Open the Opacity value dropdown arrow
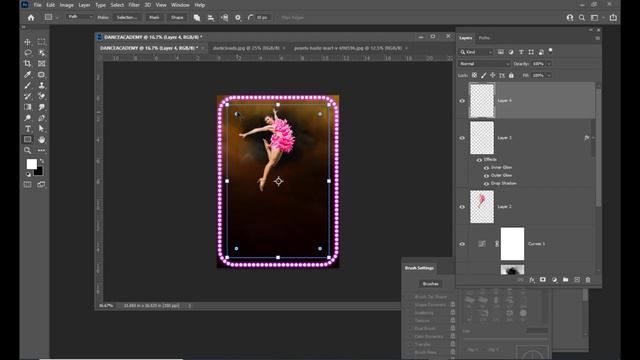640x360 pixels. pyautogui.click(x=549, y=64)
